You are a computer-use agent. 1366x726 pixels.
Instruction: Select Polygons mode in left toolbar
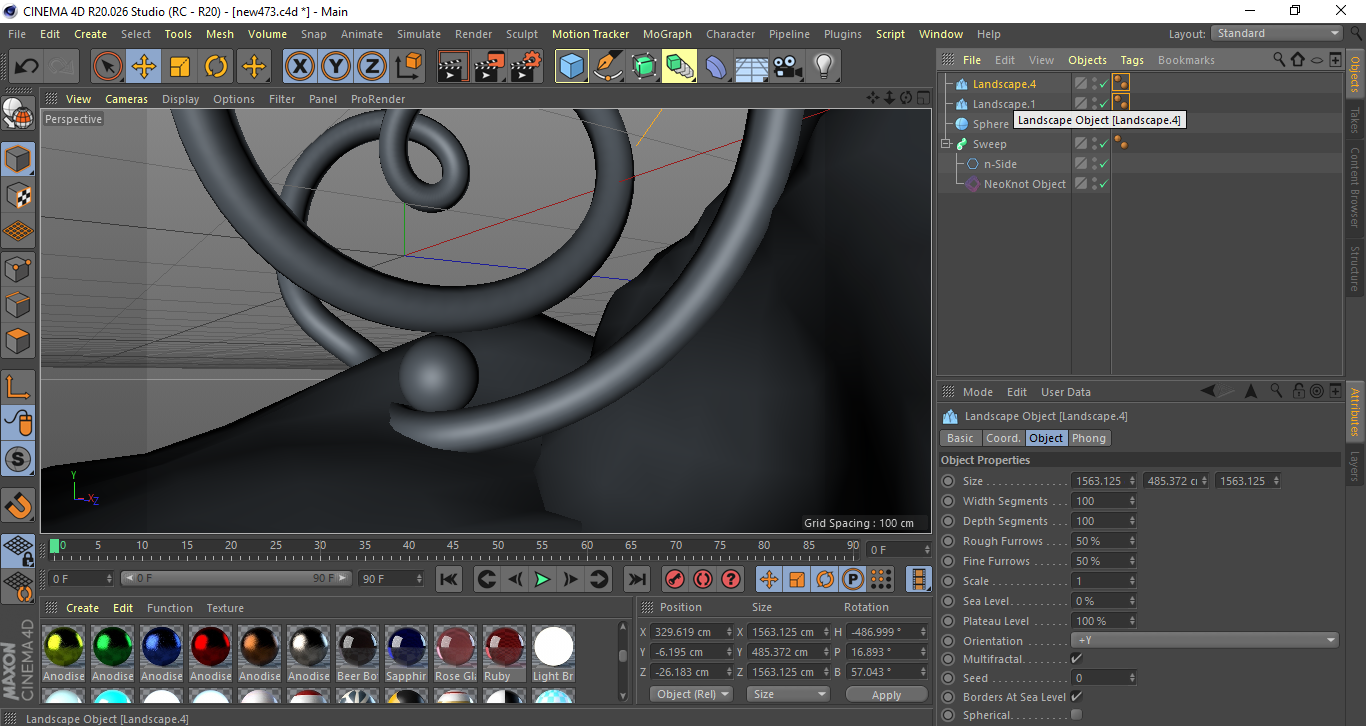(x=18, y=340)
